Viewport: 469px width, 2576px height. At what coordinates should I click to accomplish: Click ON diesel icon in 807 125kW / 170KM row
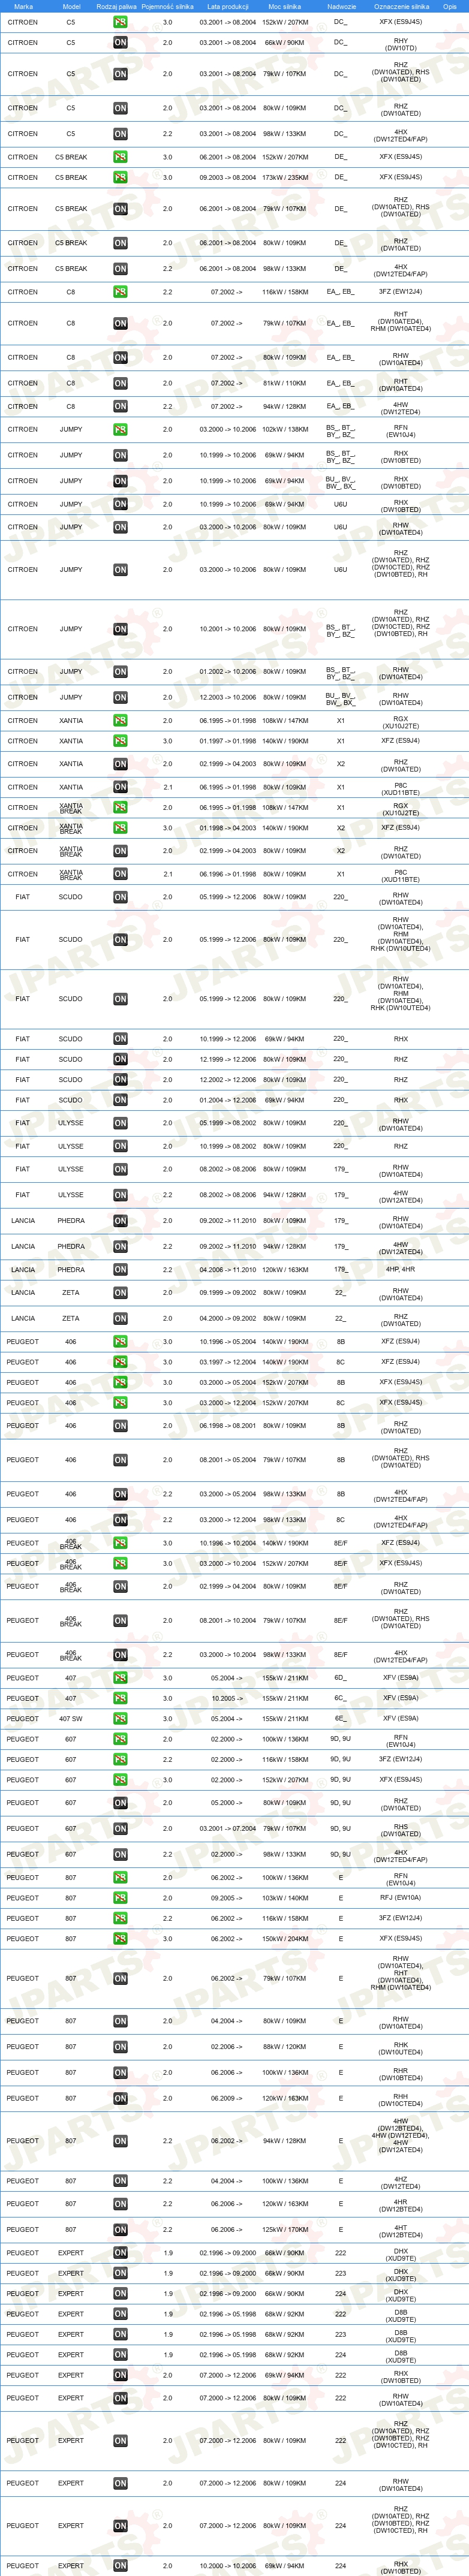[x=120, y=2230]
